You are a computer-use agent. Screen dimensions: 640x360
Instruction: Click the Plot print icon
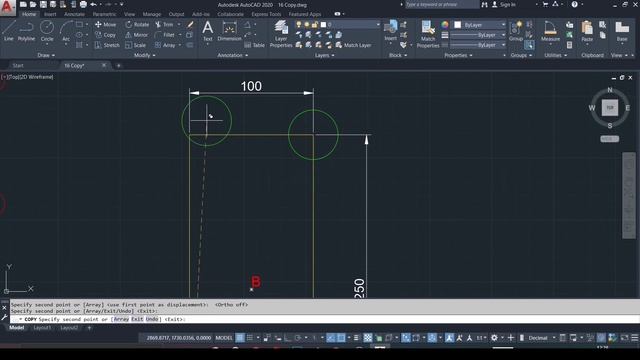coord(83,4)
